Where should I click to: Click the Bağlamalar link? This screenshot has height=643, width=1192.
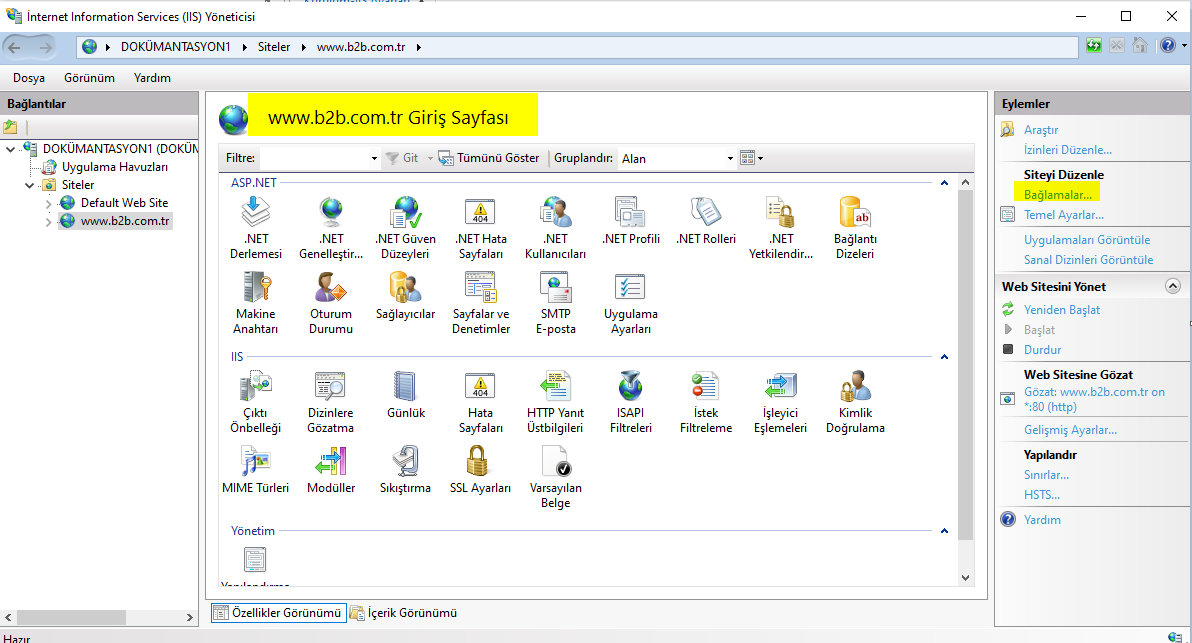click(x=1057, y=195)
